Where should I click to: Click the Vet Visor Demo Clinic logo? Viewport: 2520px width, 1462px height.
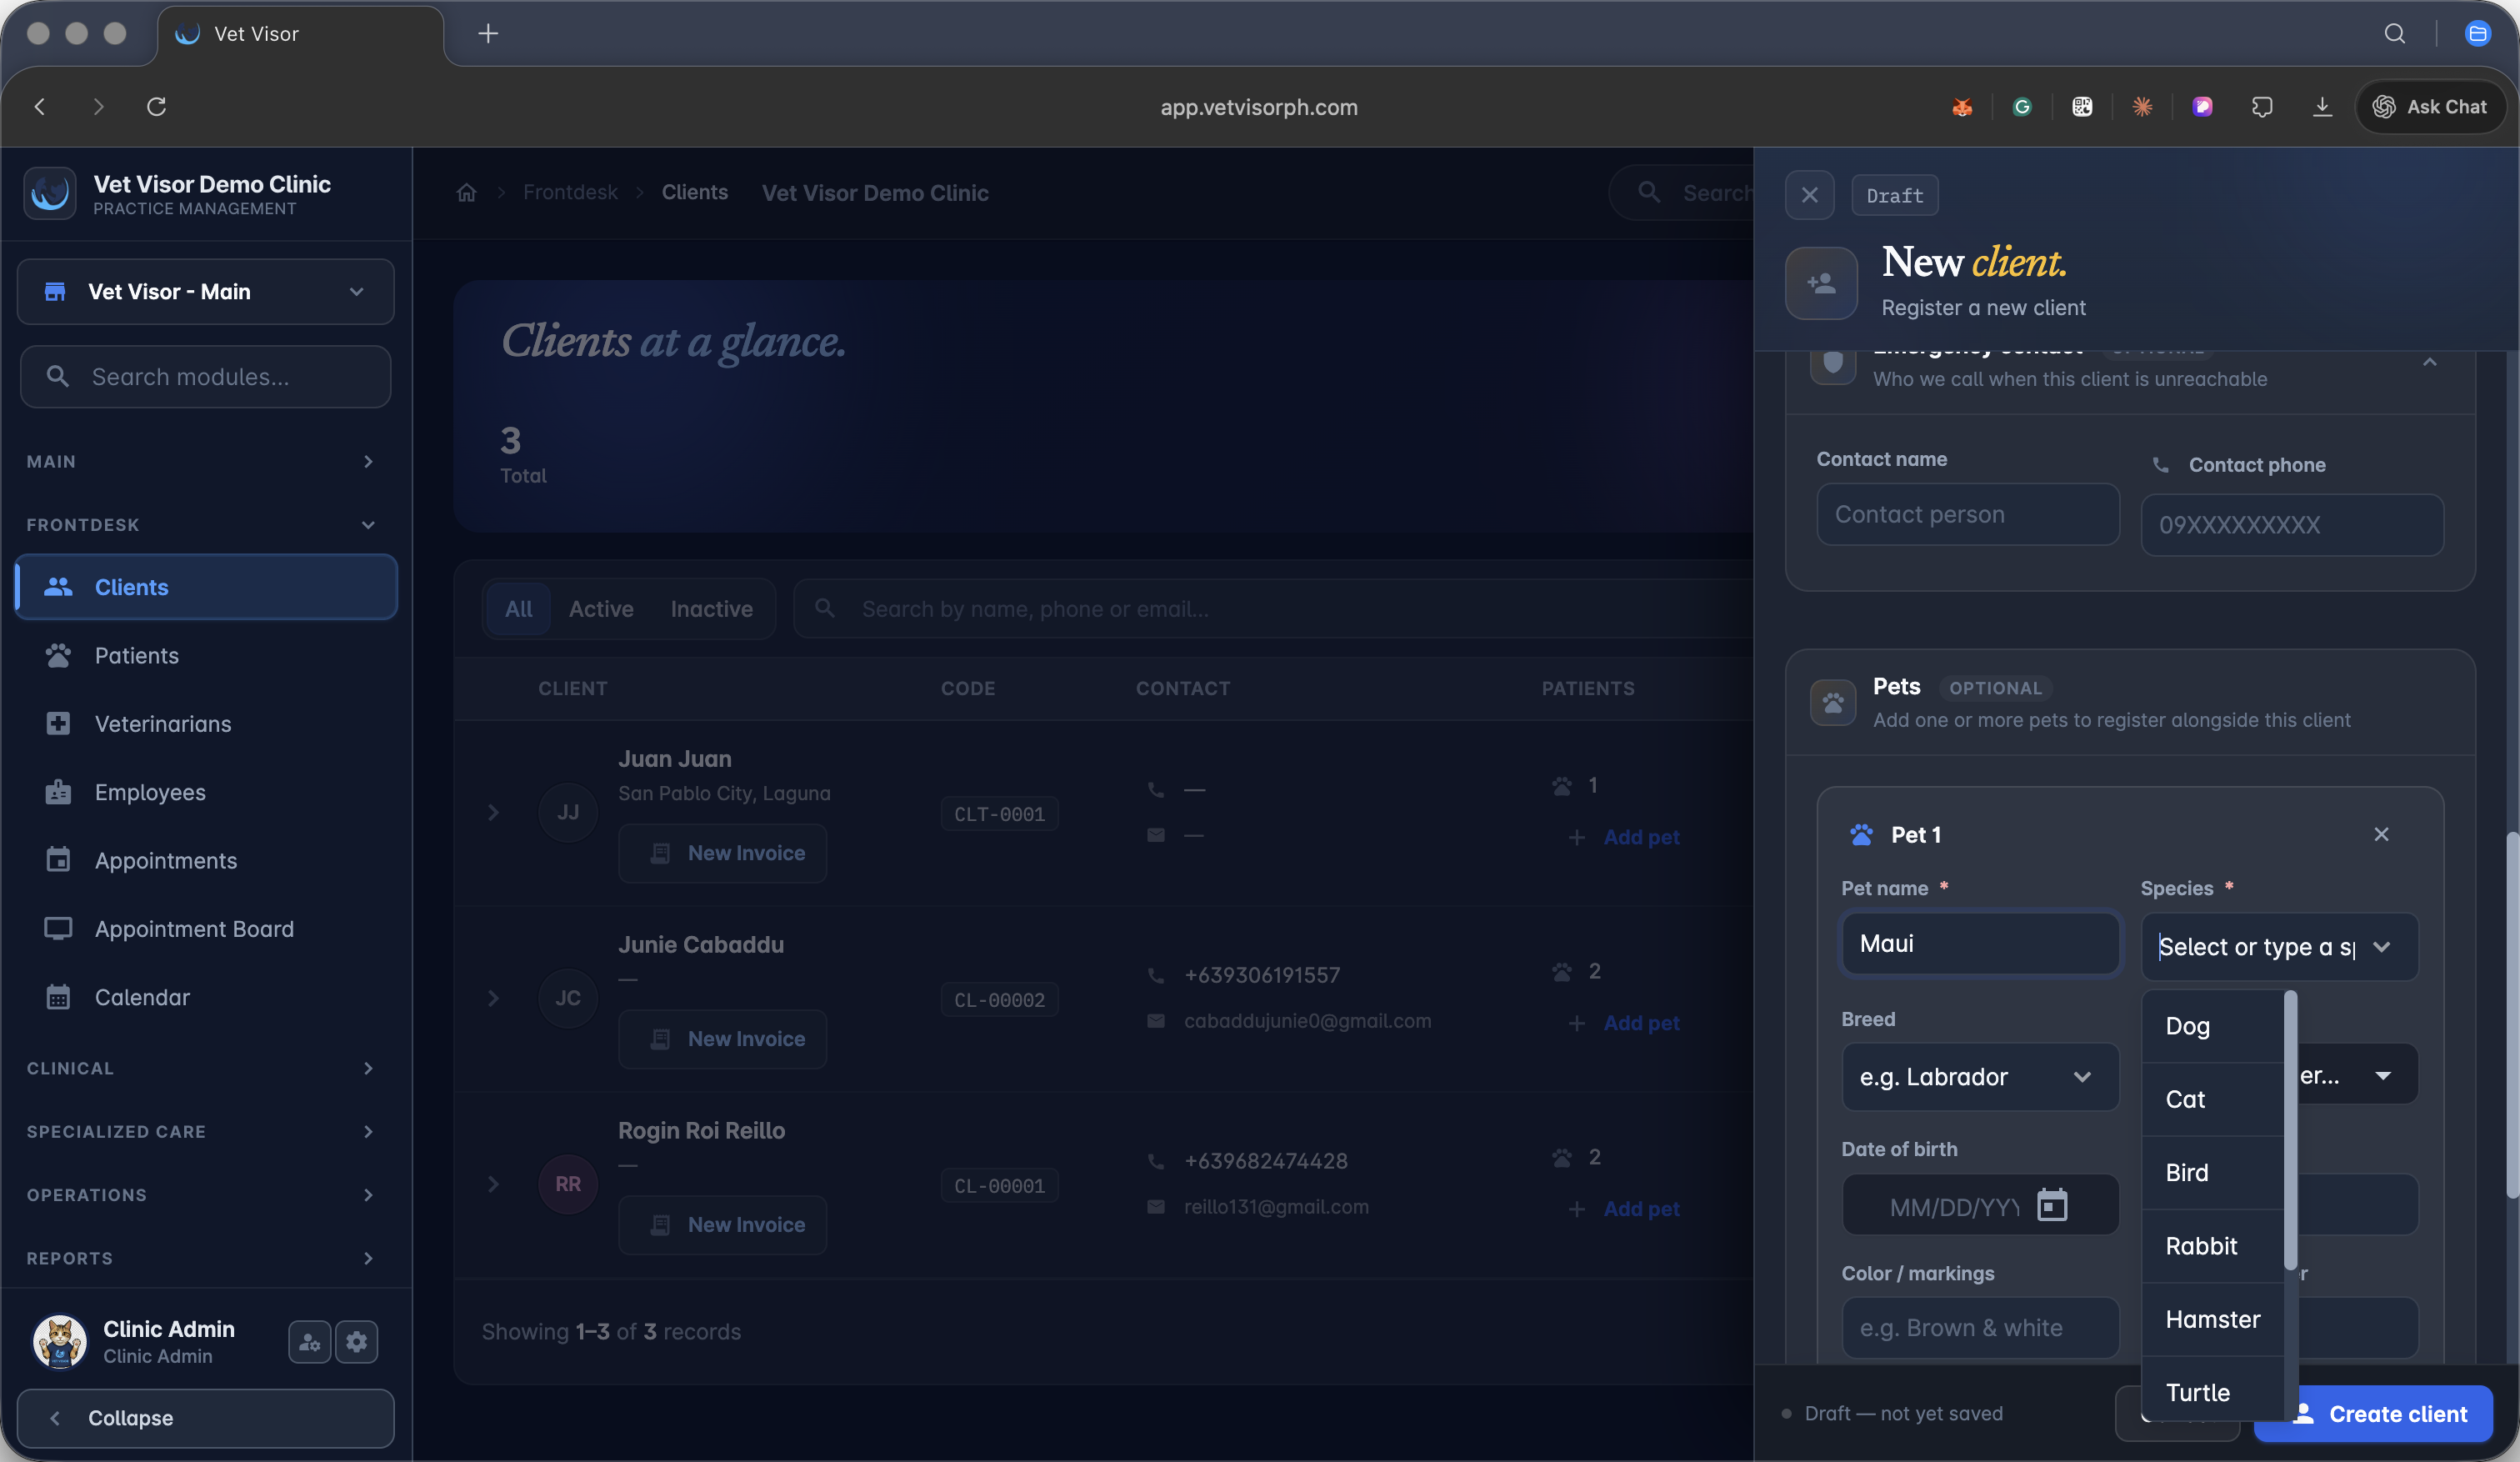[50, 193]
